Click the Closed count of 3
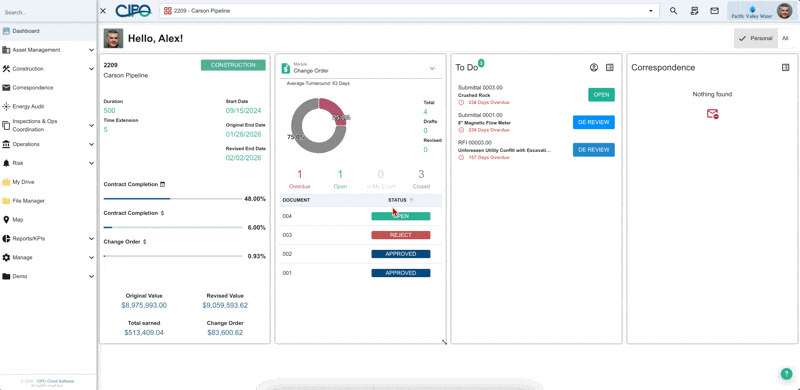 tap(421, 175)
